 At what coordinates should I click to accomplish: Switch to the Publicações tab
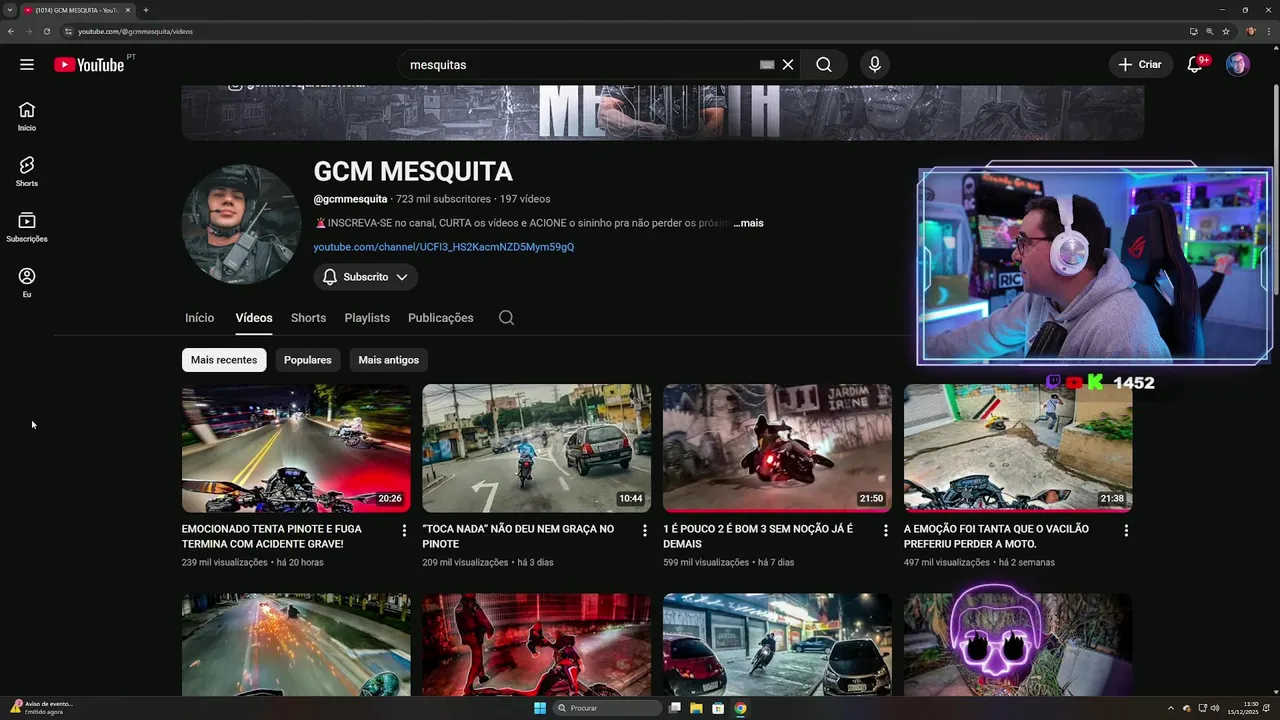[x=441, y=318]
